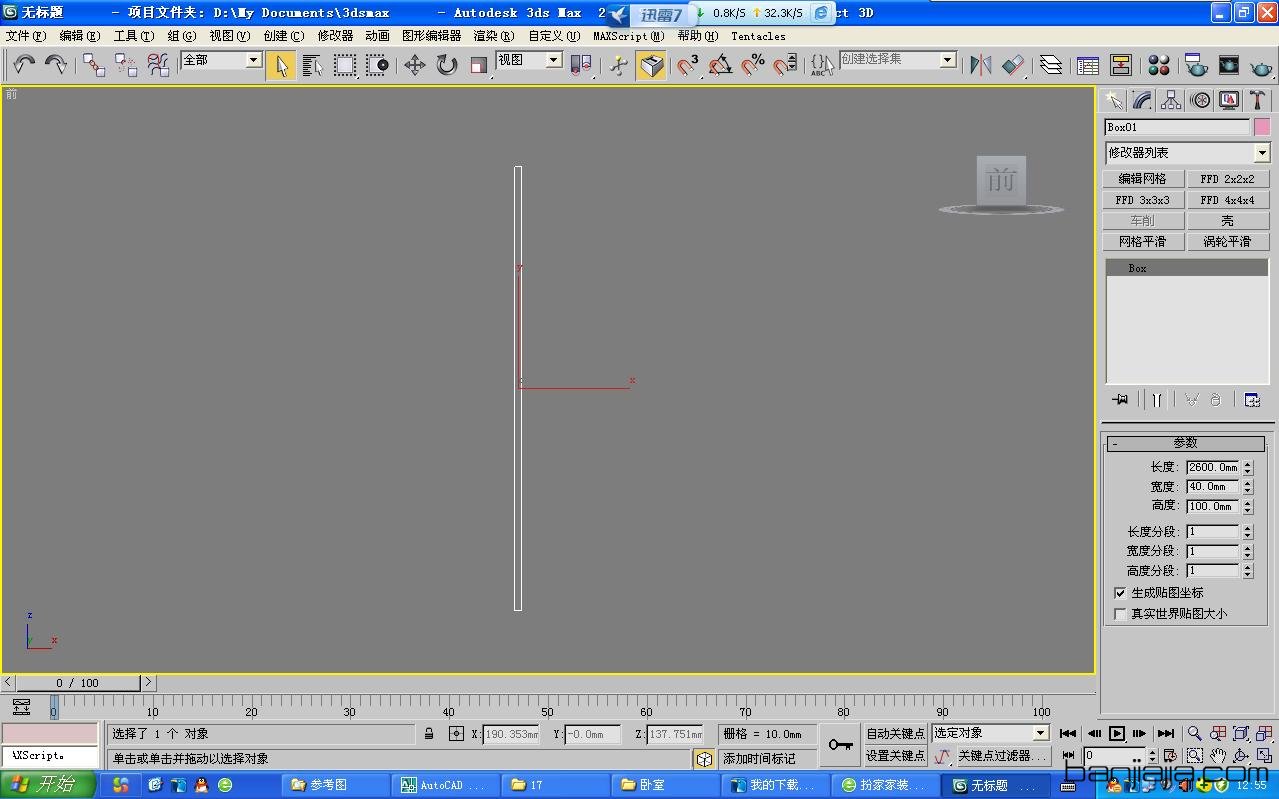Click the time slider 0 / 100 handle
The height and width of the screenshot is (799, 1279).
tap(78, 683)
